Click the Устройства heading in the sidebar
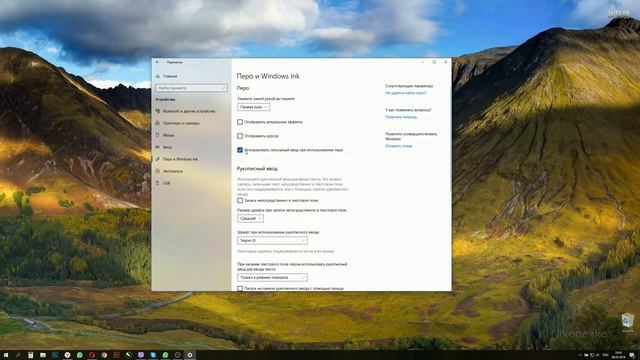The height and width of the screenshot is (360, 640). [165, 100]
